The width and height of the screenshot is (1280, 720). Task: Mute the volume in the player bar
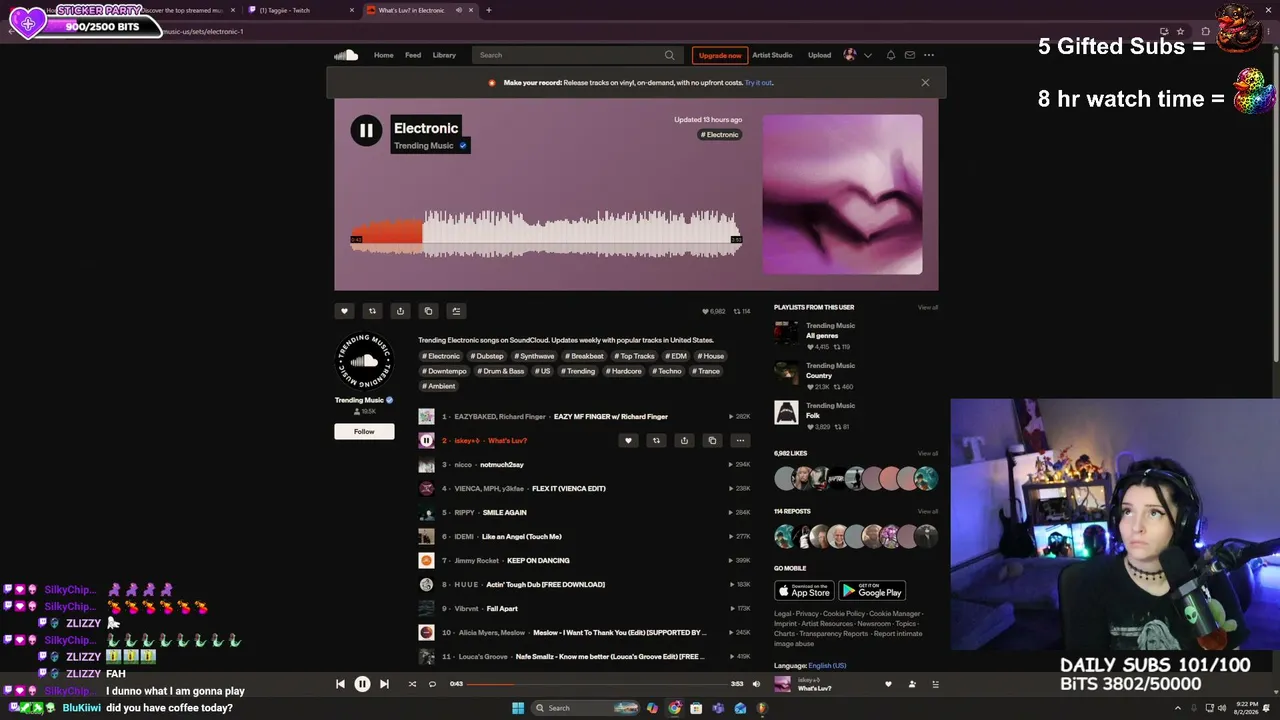pyautogui.click(x=756, y=684)
